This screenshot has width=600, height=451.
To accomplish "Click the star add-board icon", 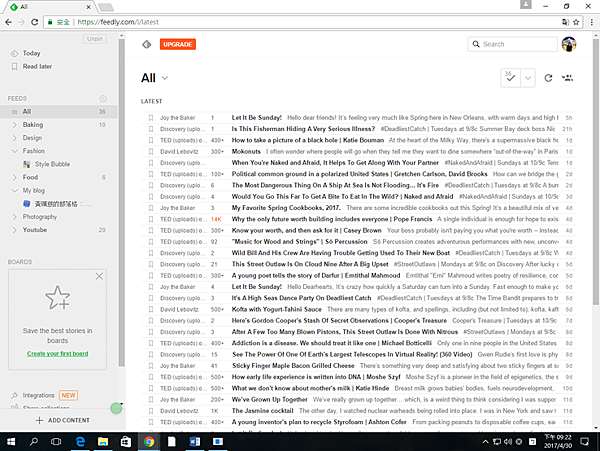I will 58,298.
